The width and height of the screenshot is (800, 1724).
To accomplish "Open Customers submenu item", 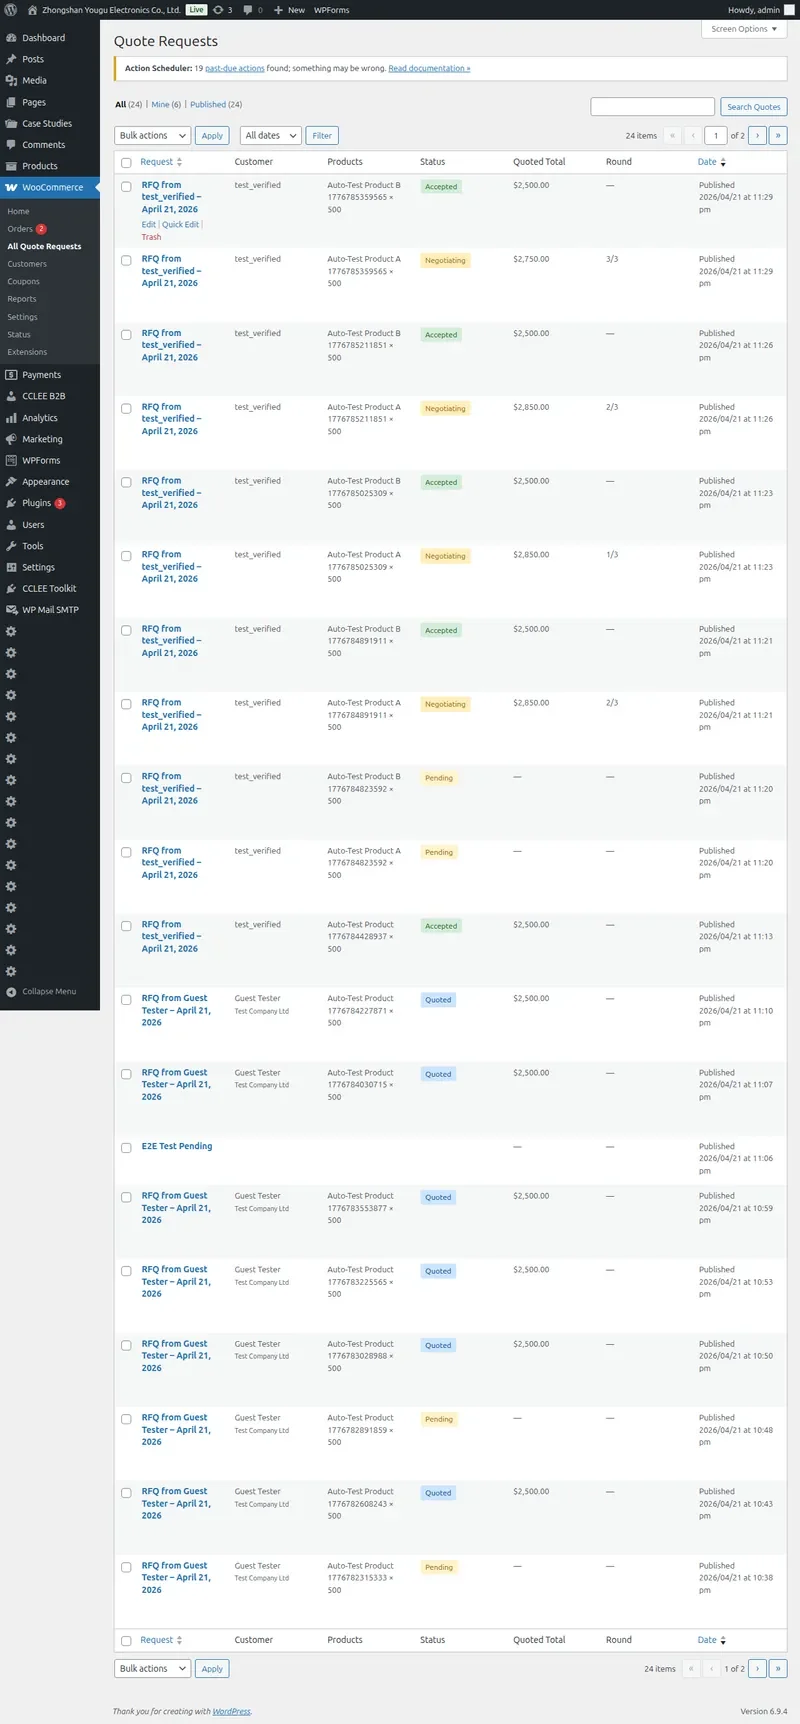I will coord(27,264).
